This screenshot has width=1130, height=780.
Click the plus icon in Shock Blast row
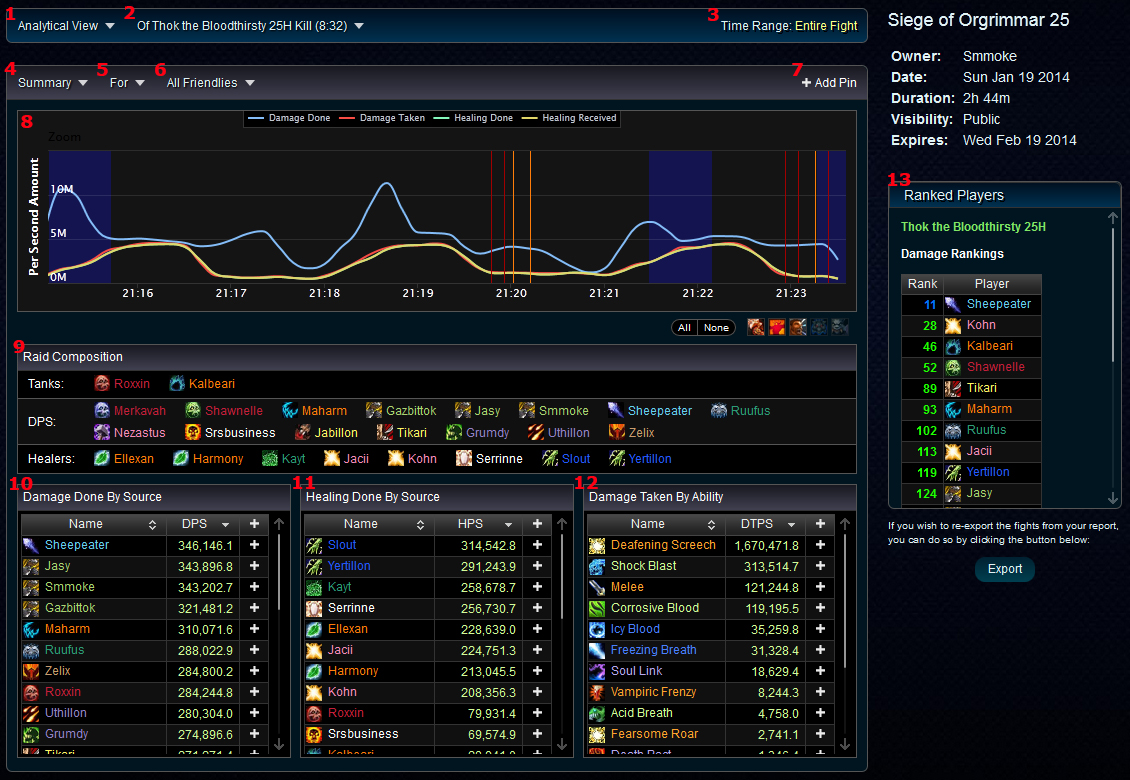(x=820, y=566)
